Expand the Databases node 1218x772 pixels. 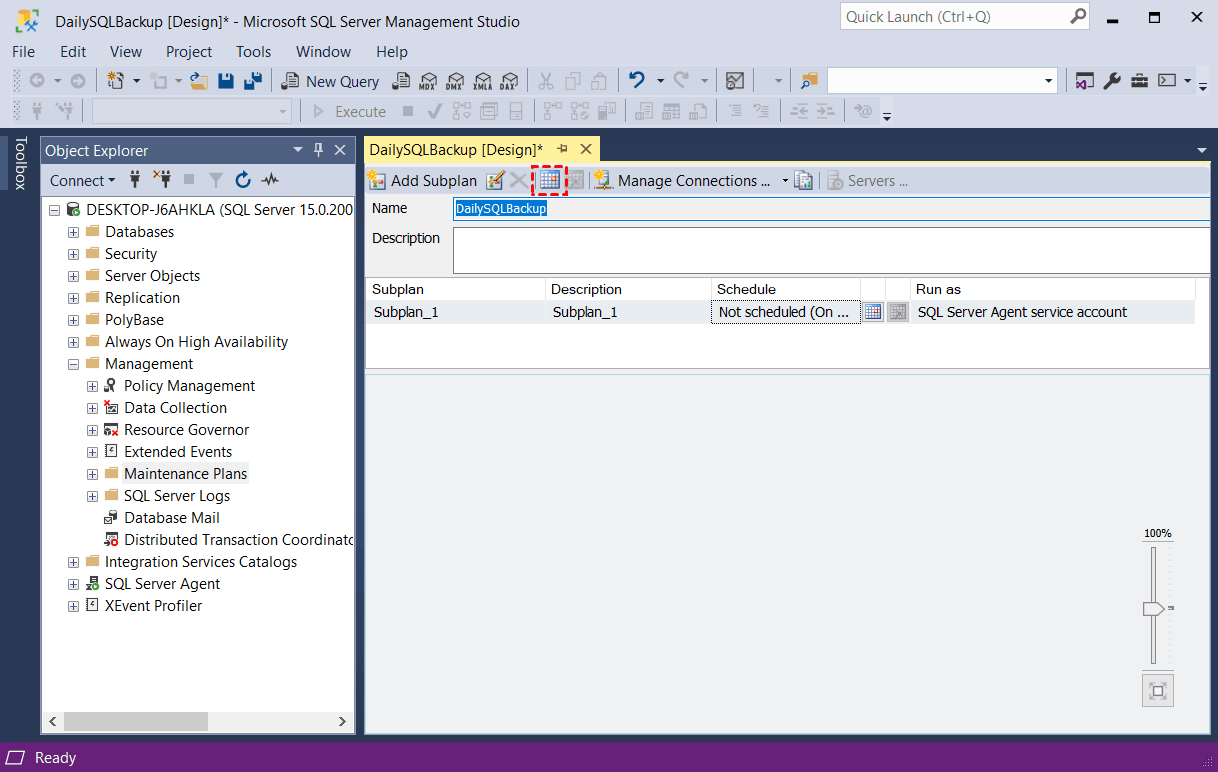(x=73, y=232)
